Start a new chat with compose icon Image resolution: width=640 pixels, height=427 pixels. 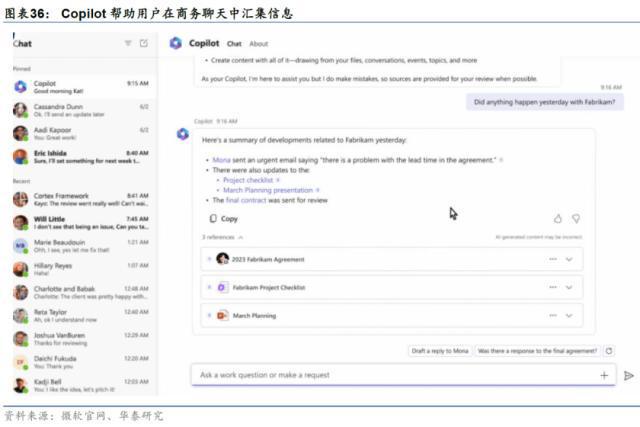tap(144, 44)
